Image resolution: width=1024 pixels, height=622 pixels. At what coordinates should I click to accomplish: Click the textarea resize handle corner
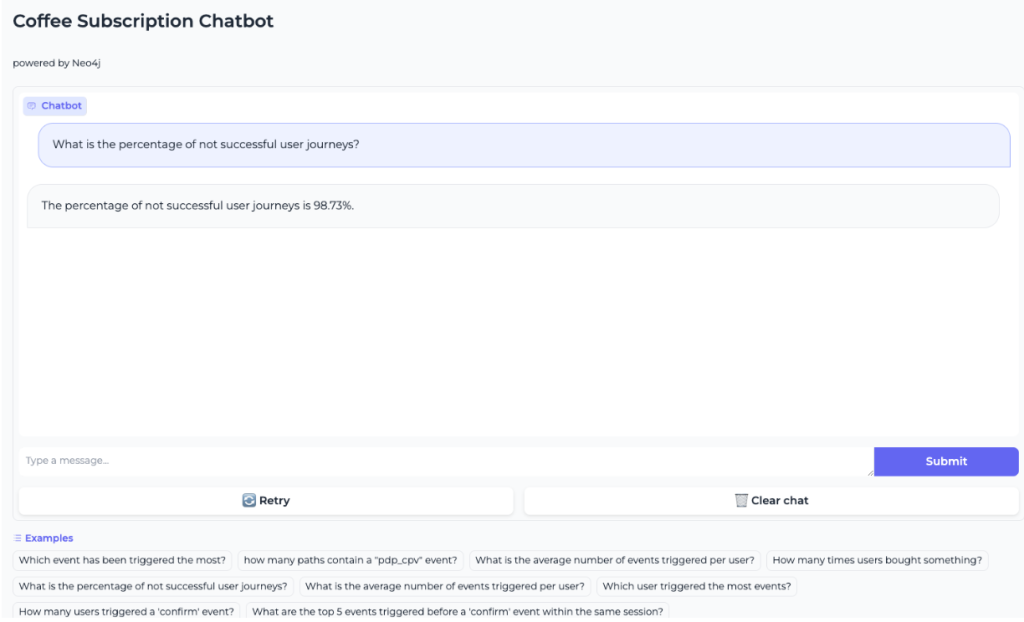point(870,472)
